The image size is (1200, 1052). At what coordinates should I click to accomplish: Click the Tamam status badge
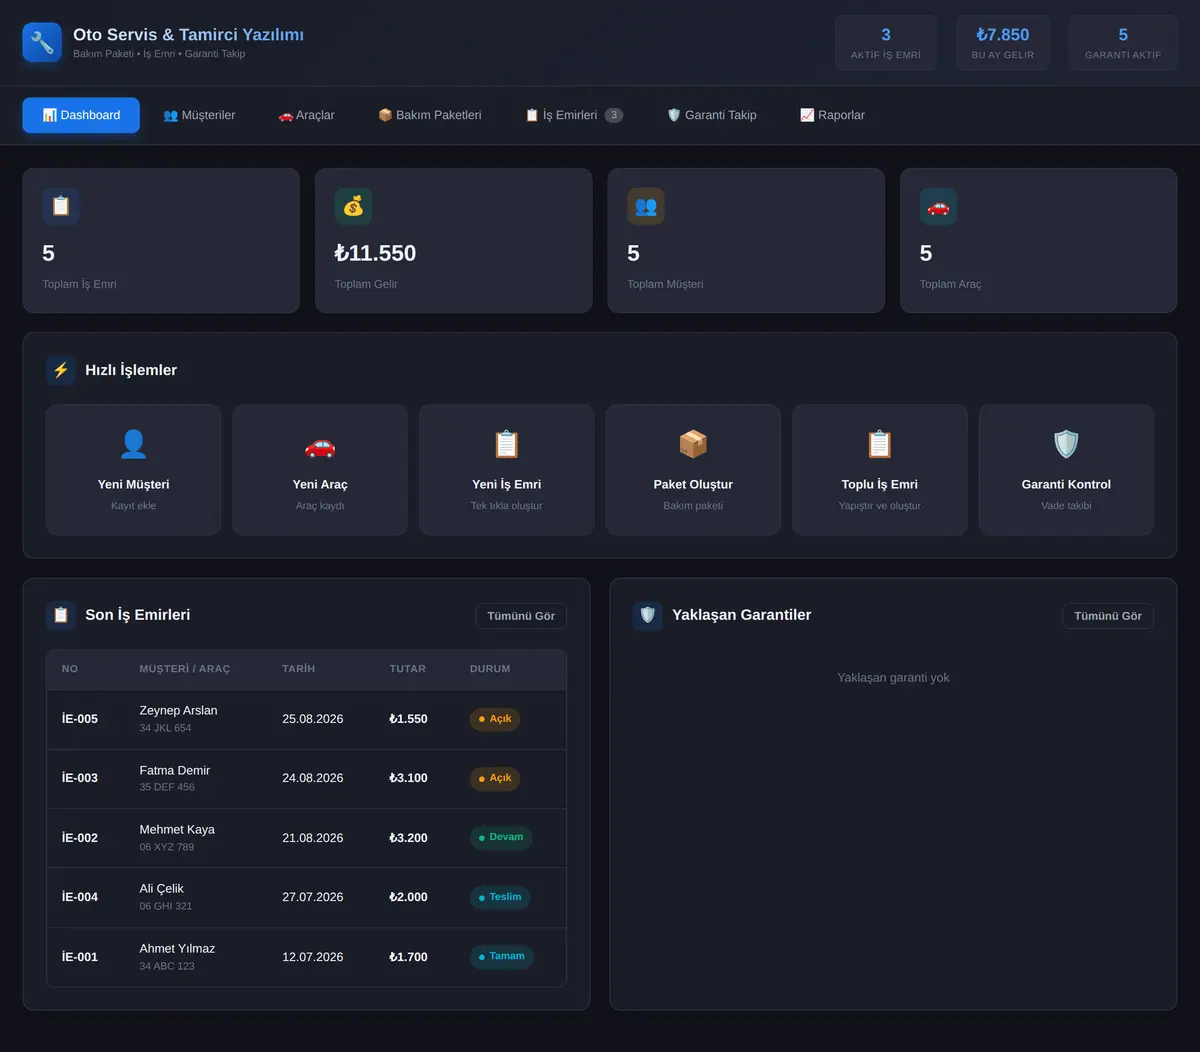pyautogui.click(x=502, y=956)
